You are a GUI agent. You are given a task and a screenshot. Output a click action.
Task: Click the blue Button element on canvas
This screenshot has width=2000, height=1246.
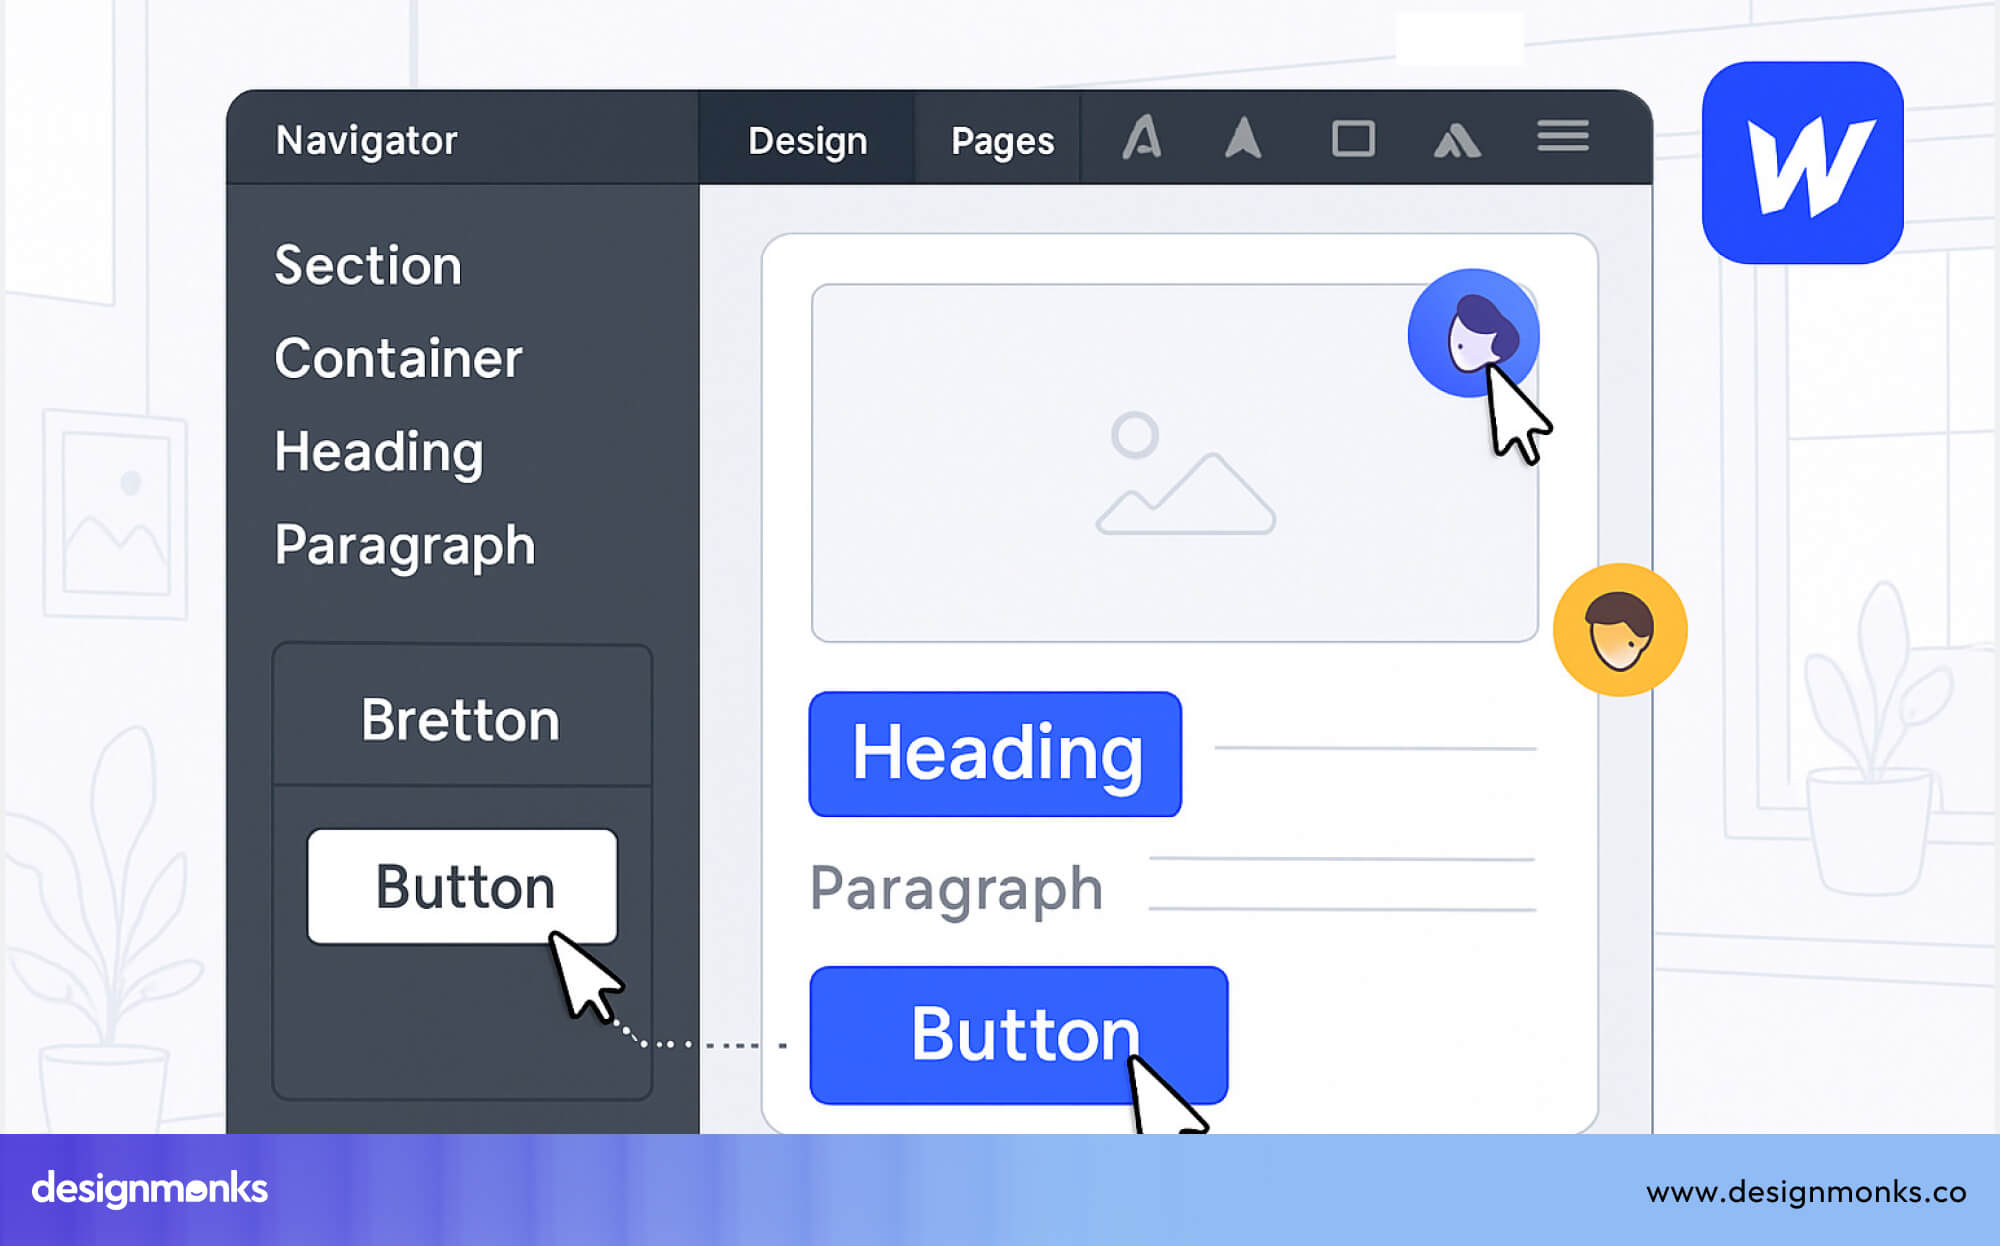point(1019,1035)
